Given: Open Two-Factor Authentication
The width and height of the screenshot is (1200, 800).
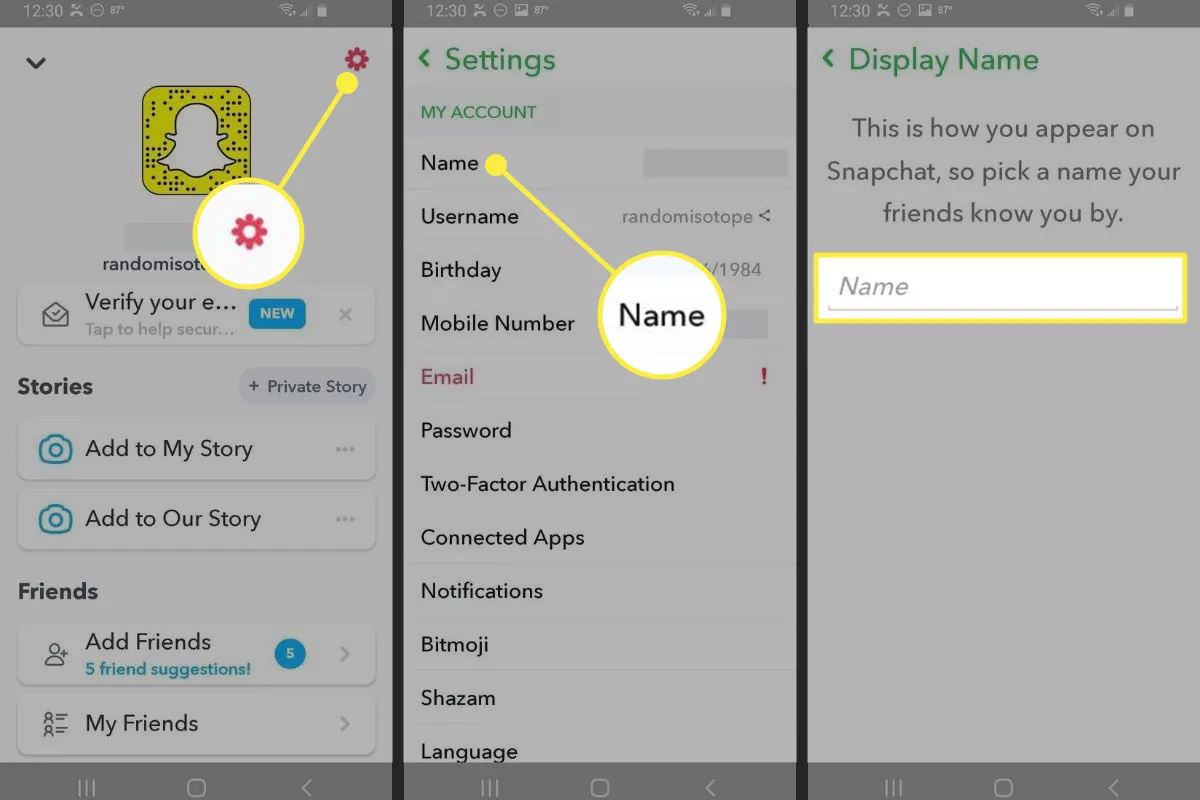Looking at the screenshot, I should tap(601, 484).
